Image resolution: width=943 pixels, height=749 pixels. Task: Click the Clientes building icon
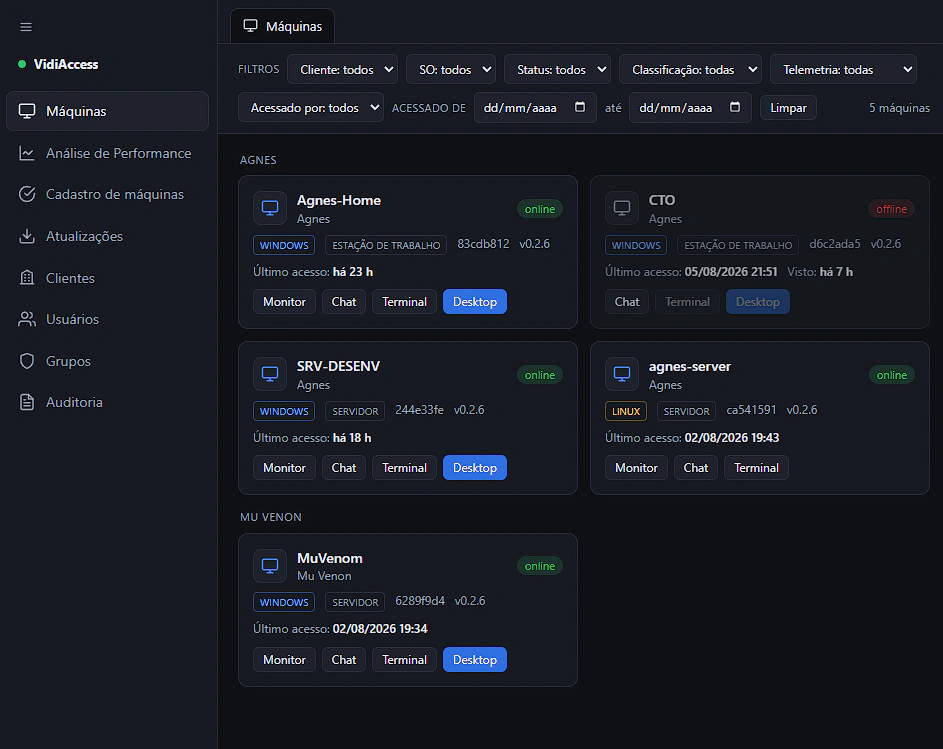pyautogui.click(x=26, y=278)
